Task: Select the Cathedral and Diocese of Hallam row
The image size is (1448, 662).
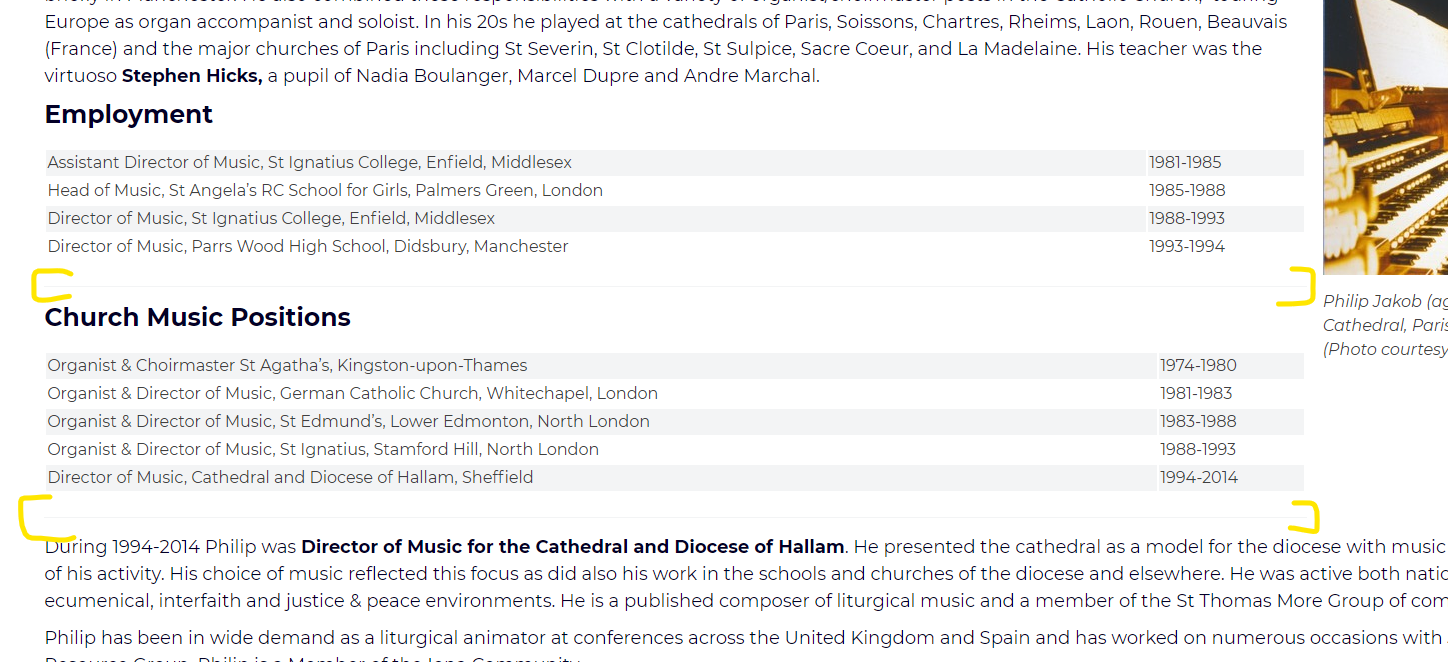Action: (290, 478)
